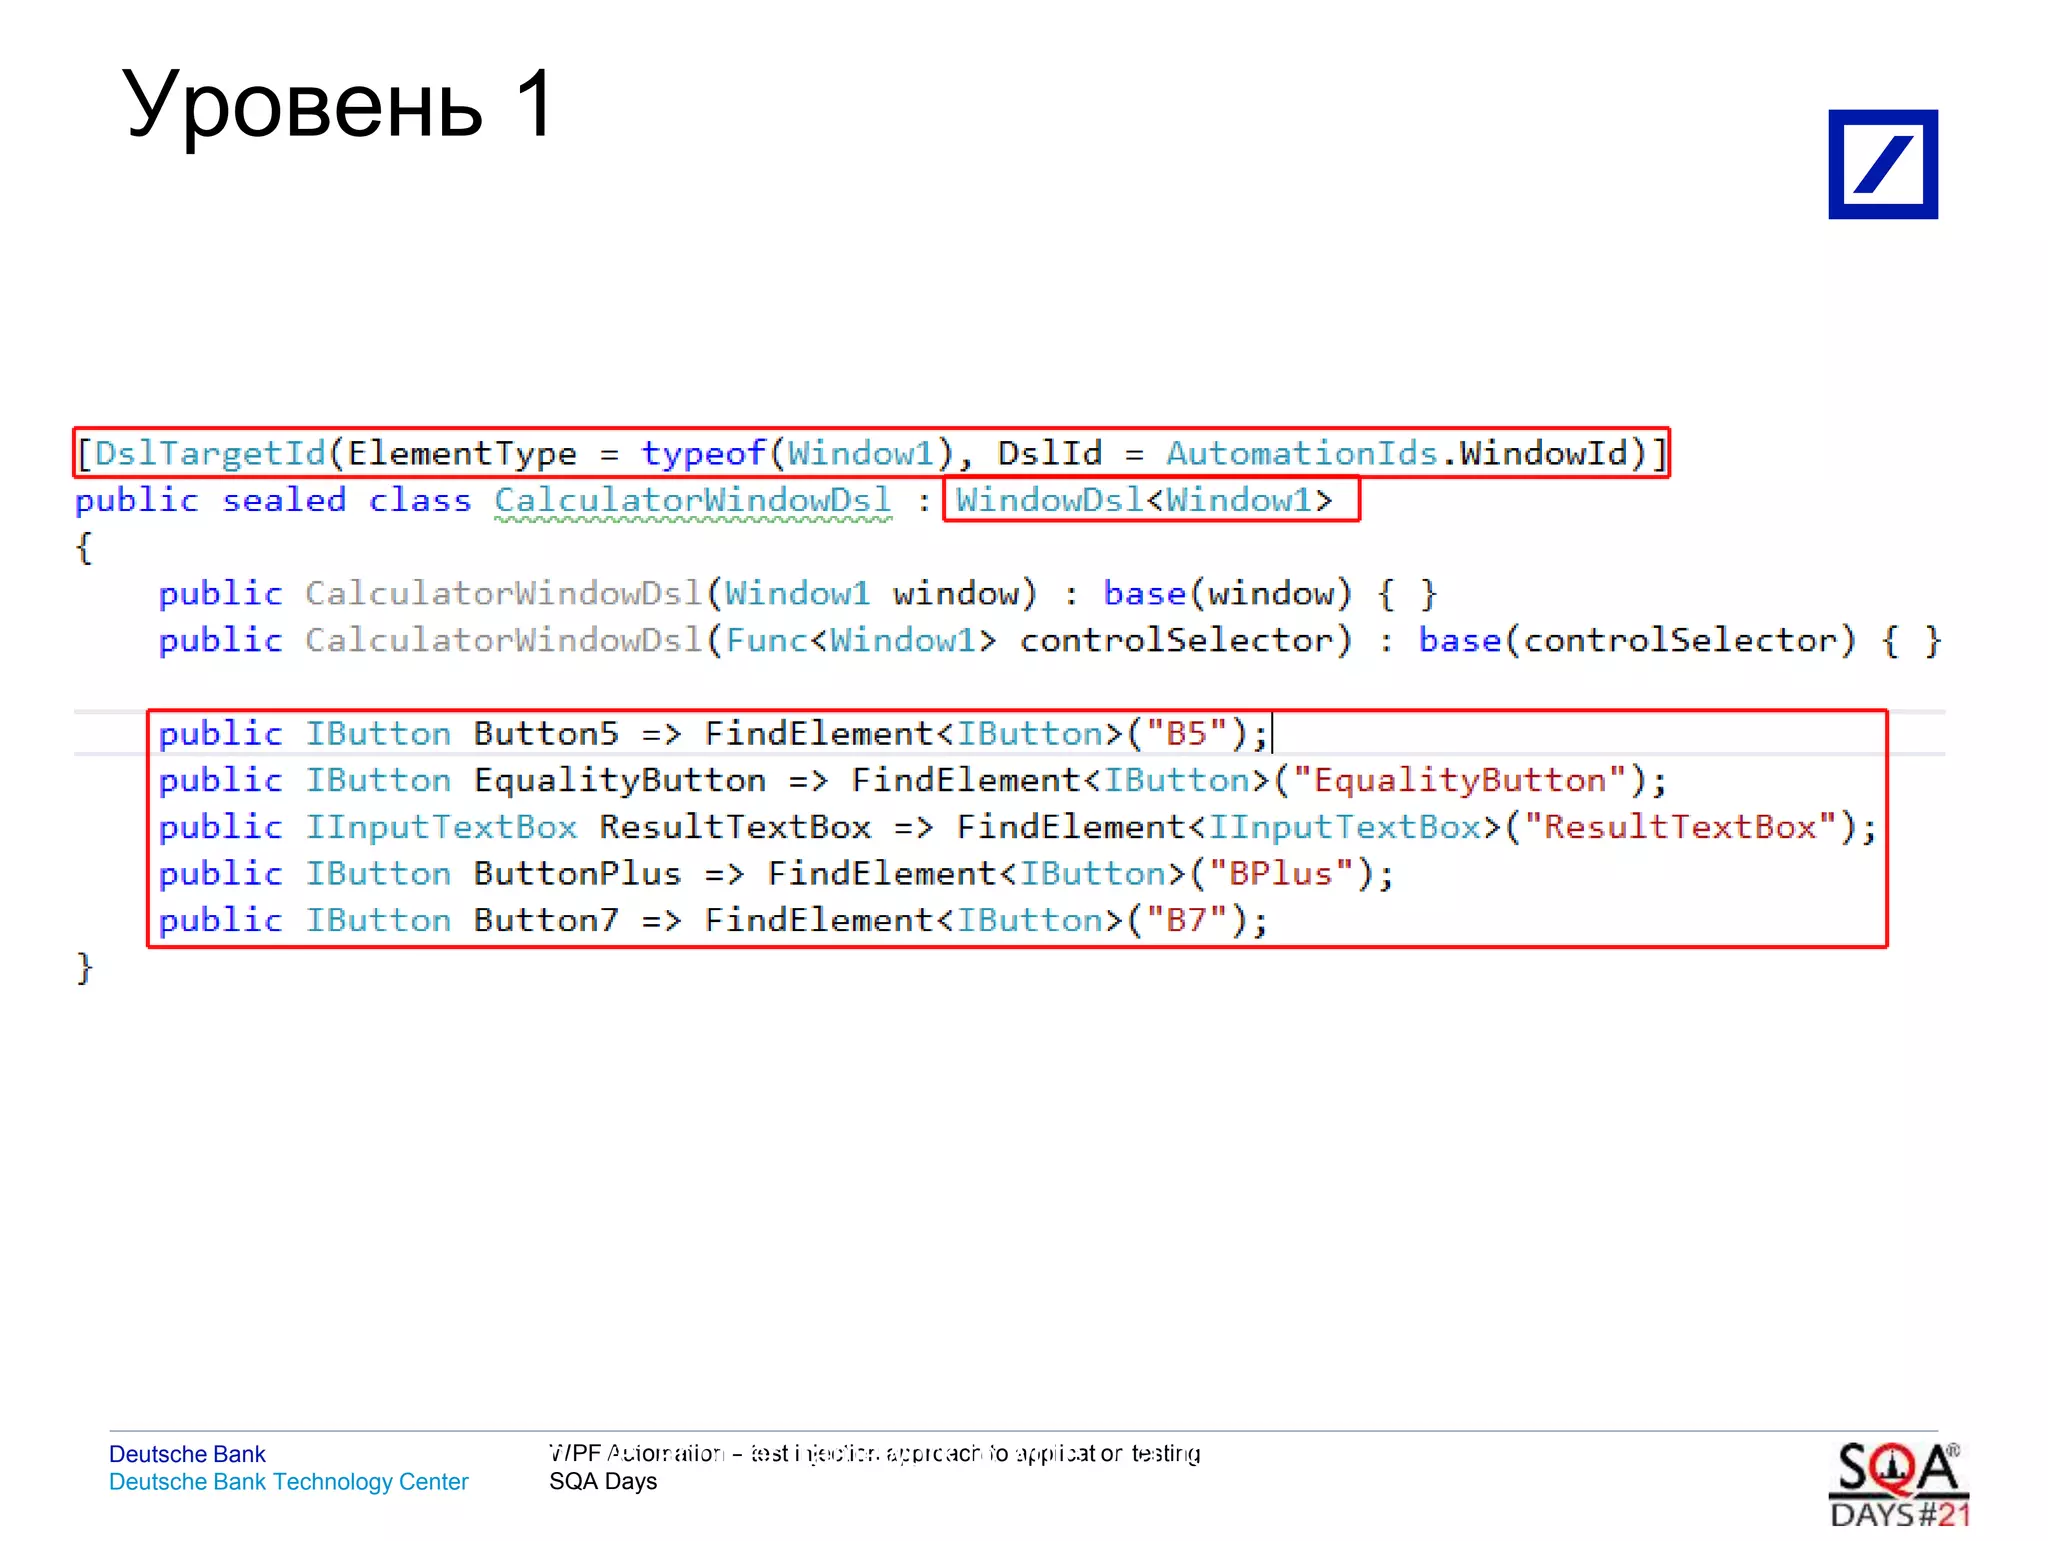Screen dimensions: 2048x1541
Task: Click the WPF Automation footer subtitle
Action: coord(875,1453)
